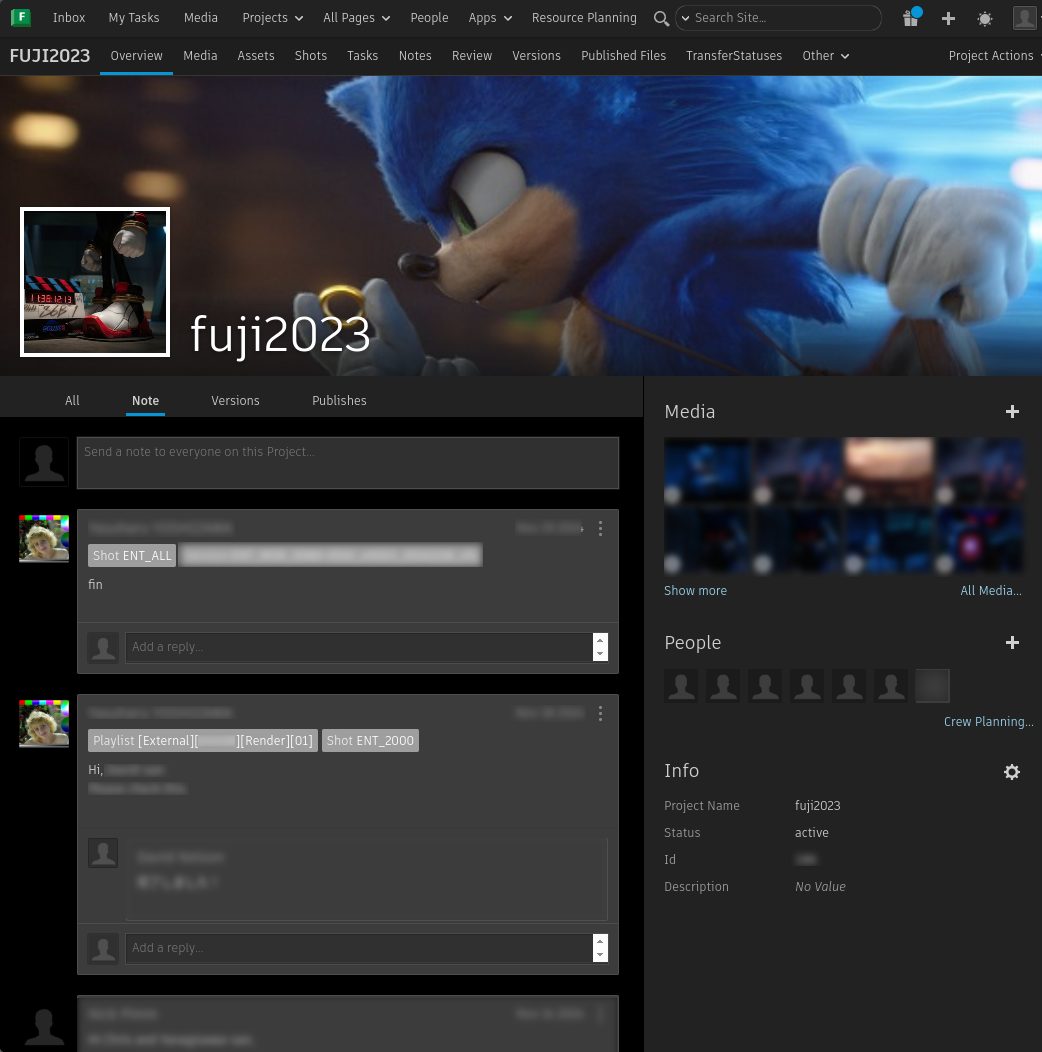Screen dimensions: 1042x1052
Task: Switch to the Versions activity tab
Action: (x=235, y=401)
